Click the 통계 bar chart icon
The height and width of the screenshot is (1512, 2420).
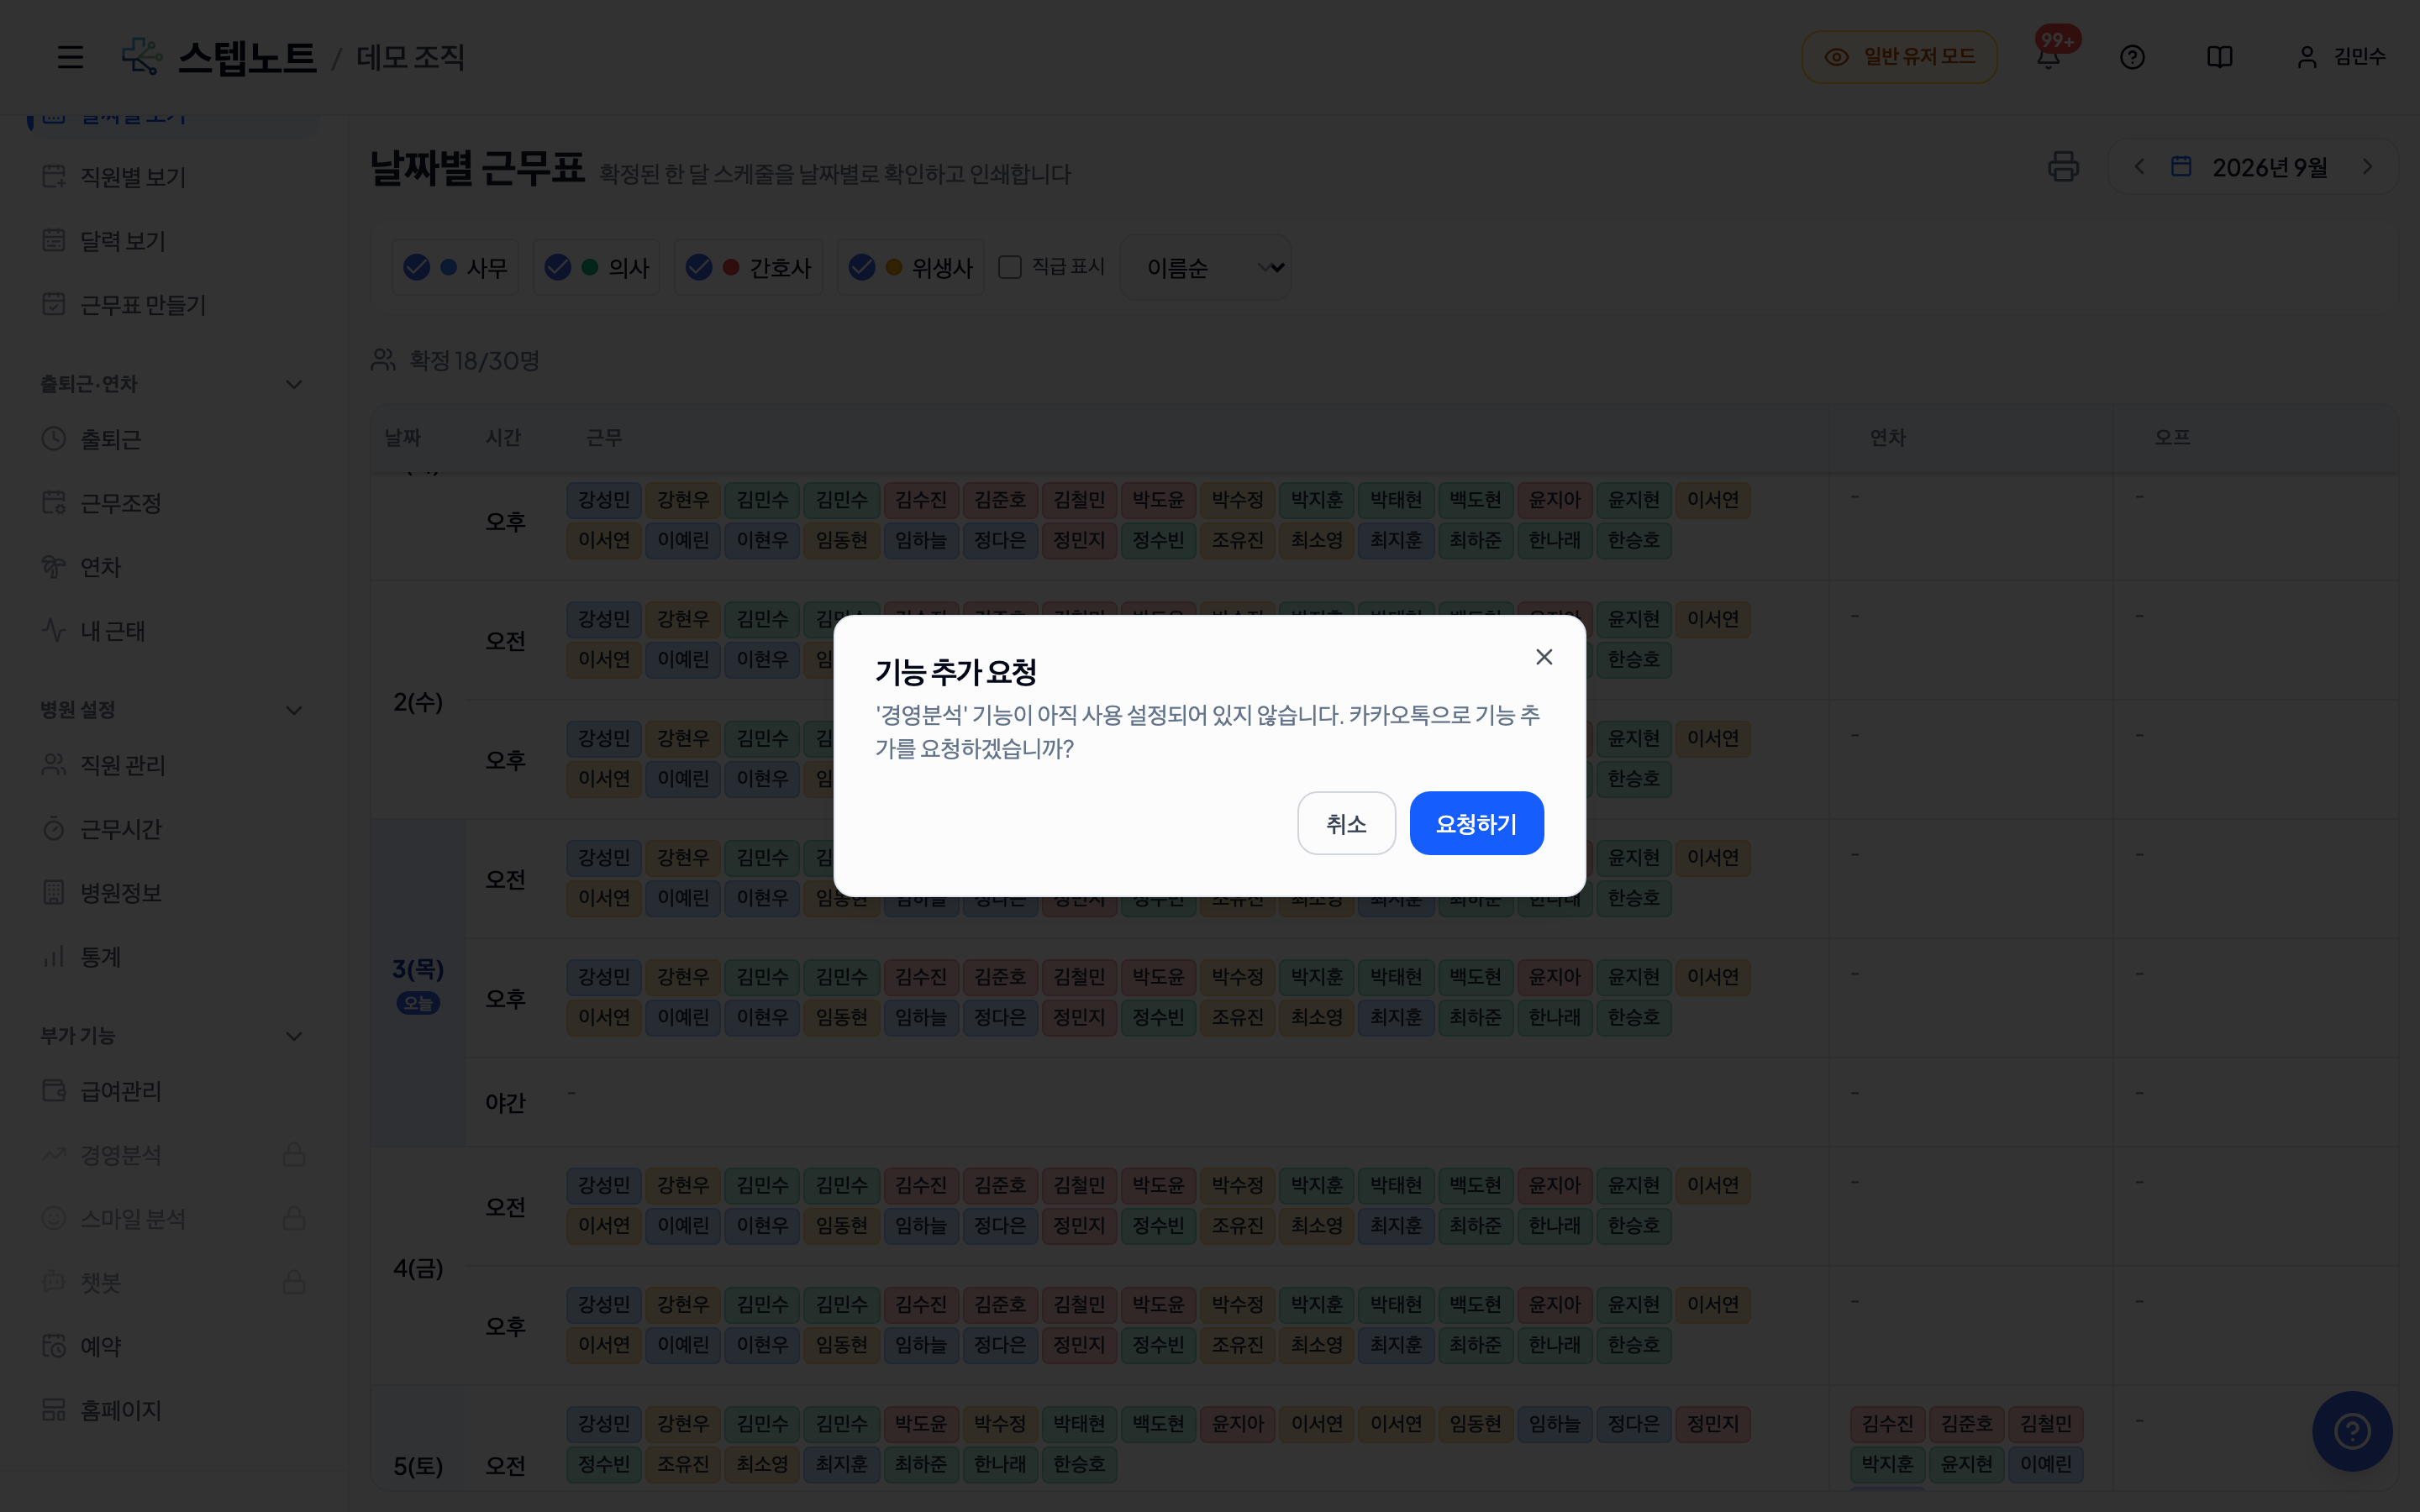[x=54, y=957]
